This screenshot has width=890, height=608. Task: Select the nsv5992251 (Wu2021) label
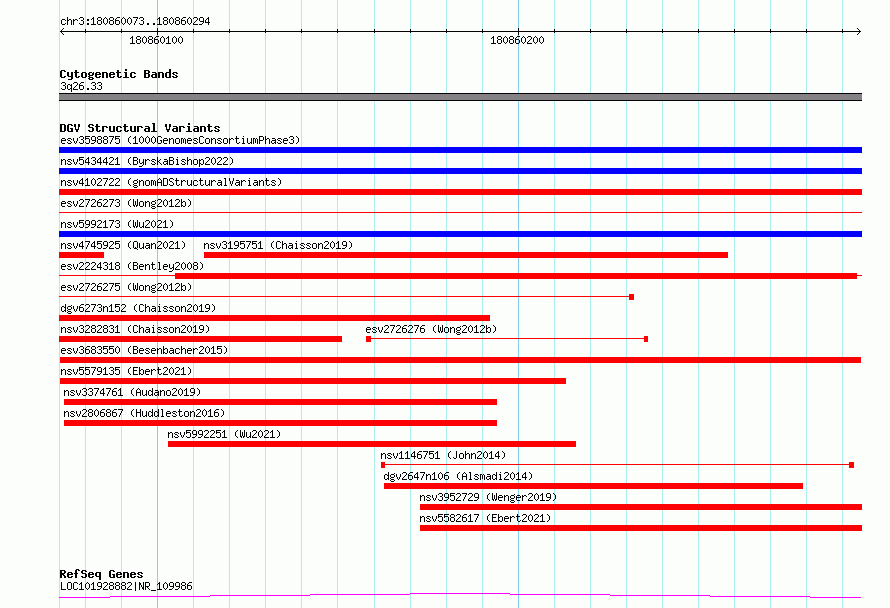(x=224, y=434)
